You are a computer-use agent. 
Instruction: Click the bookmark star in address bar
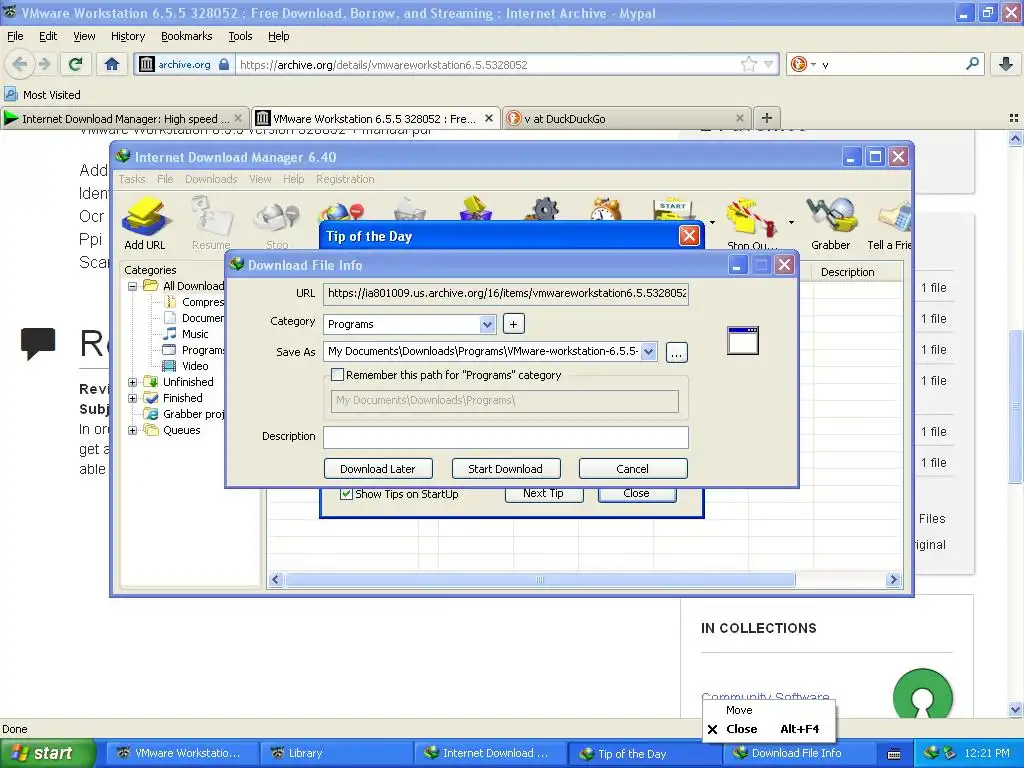(x=748, y=64)
